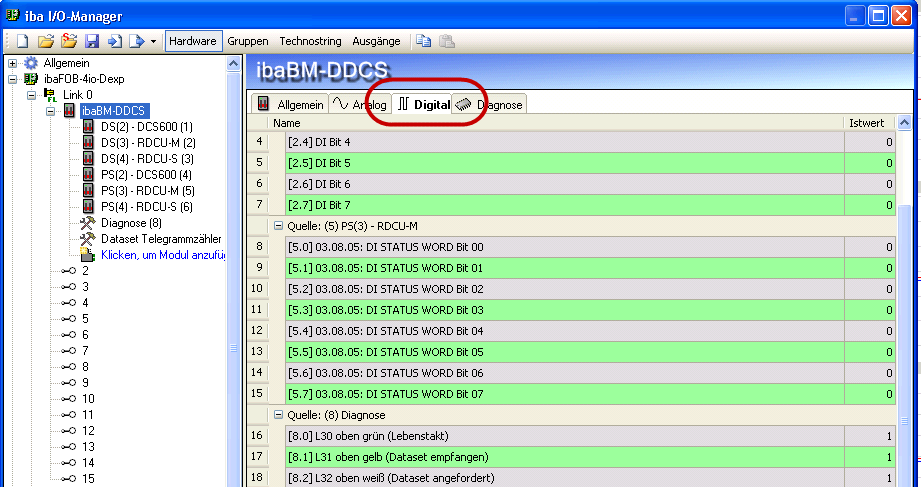Viewport: 921px width, 487px height.
Task: Select row '[8.0] L30 oben grün (Lebenstakt)'
Action: [x=590, y=436]
